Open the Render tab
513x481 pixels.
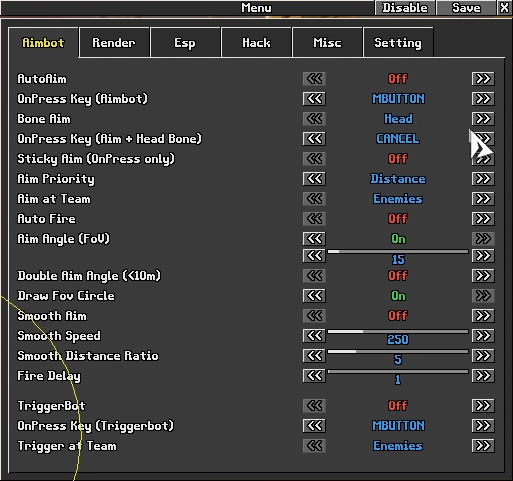click(114, 42)
